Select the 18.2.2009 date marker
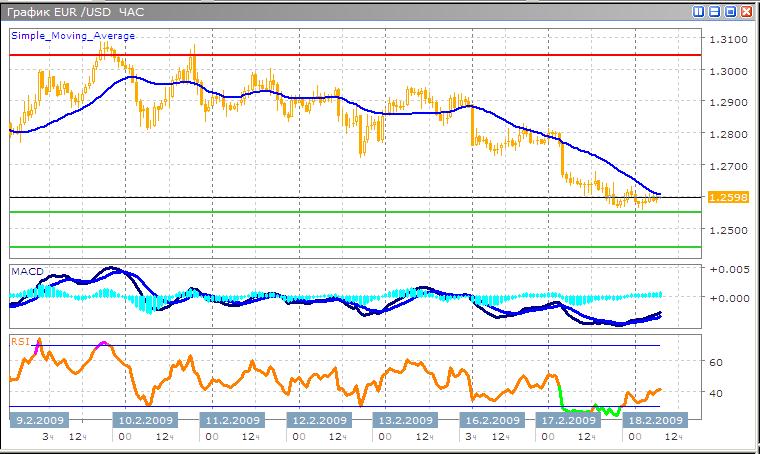The width and height of the screenshot is (760, 454). pos(654,420)
